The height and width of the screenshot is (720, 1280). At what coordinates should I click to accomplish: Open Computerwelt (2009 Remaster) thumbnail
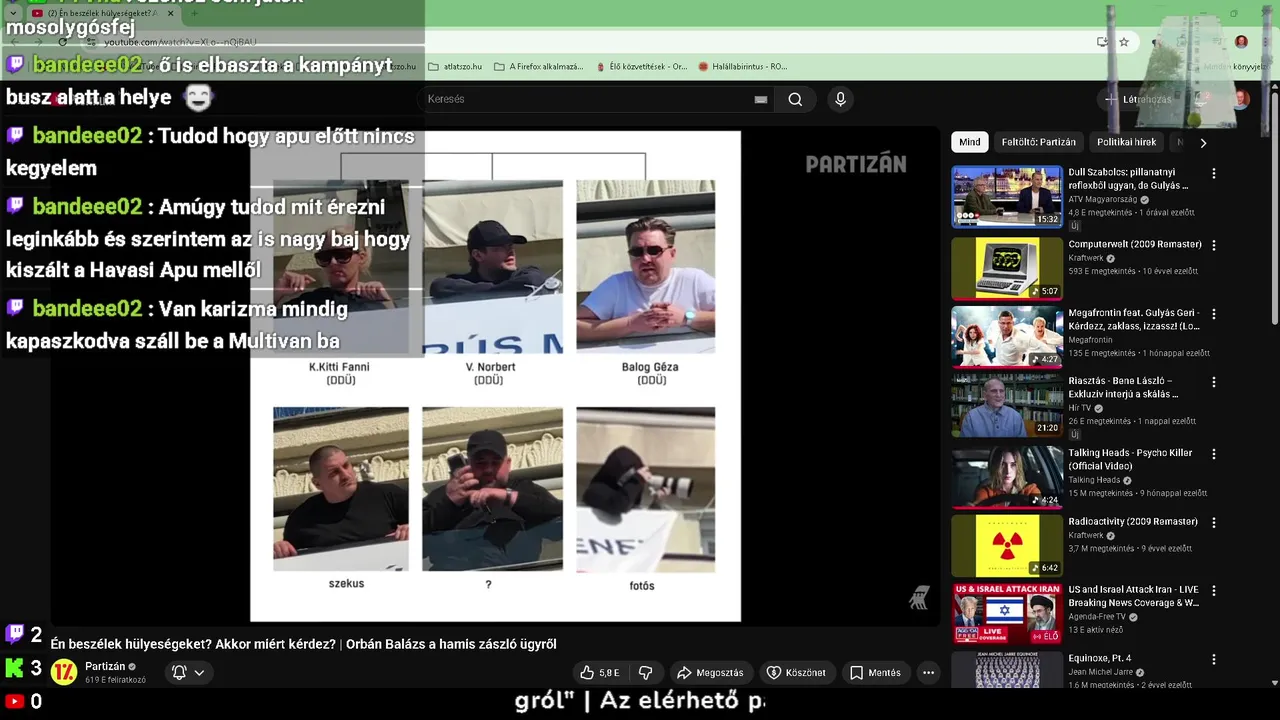(x=1006, y=268)
